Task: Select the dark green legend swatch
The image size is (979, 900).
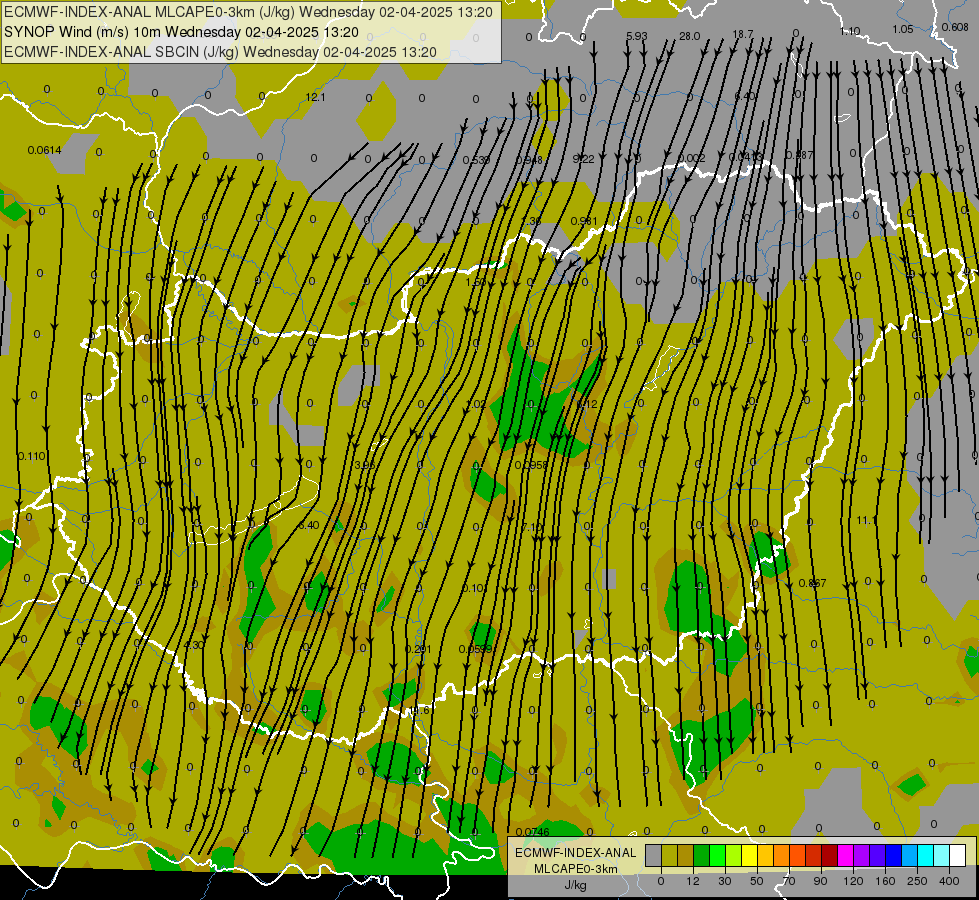Action: point(702,856)
